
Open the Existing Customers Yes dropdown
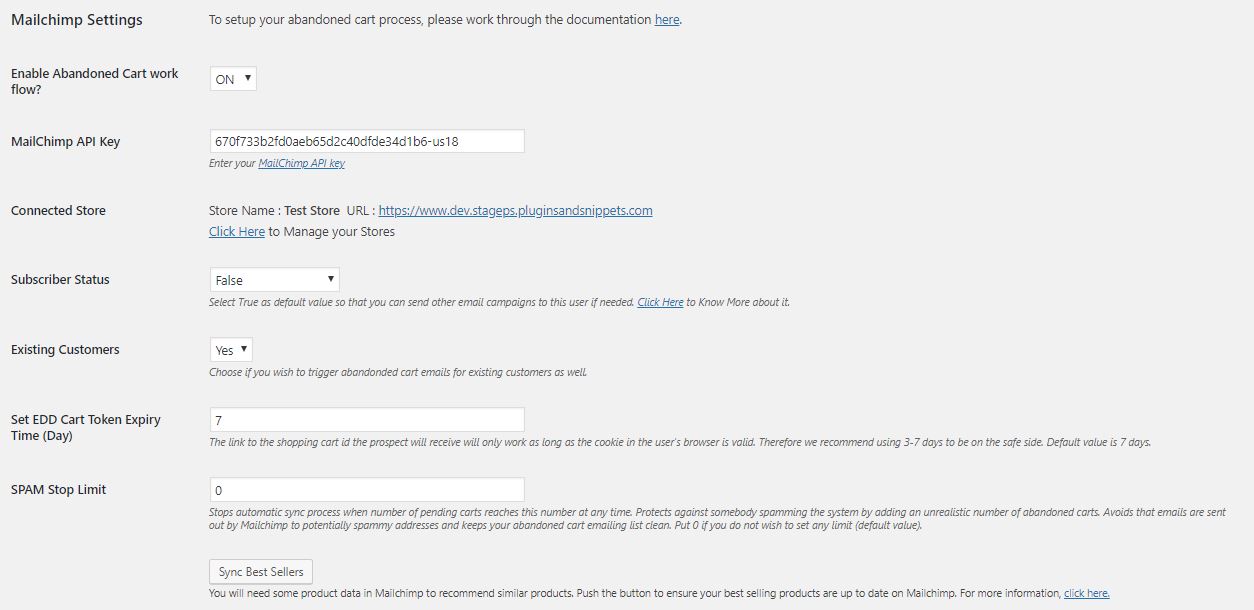pyautogui.click(x=231, y=350)
